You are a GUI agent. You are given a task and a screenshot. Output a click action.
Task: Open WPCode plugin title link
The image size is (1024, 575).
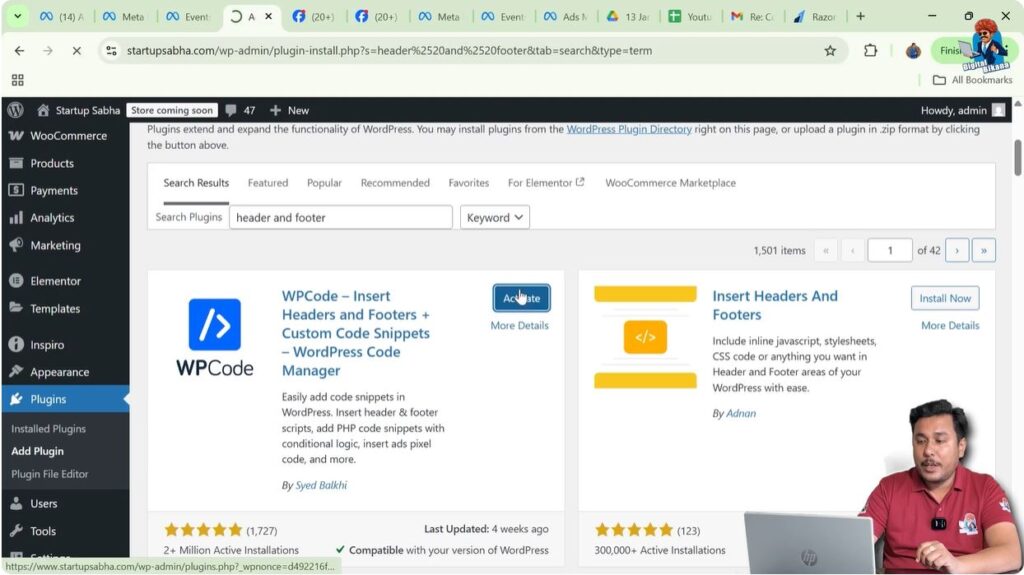(x=356, y=333)
